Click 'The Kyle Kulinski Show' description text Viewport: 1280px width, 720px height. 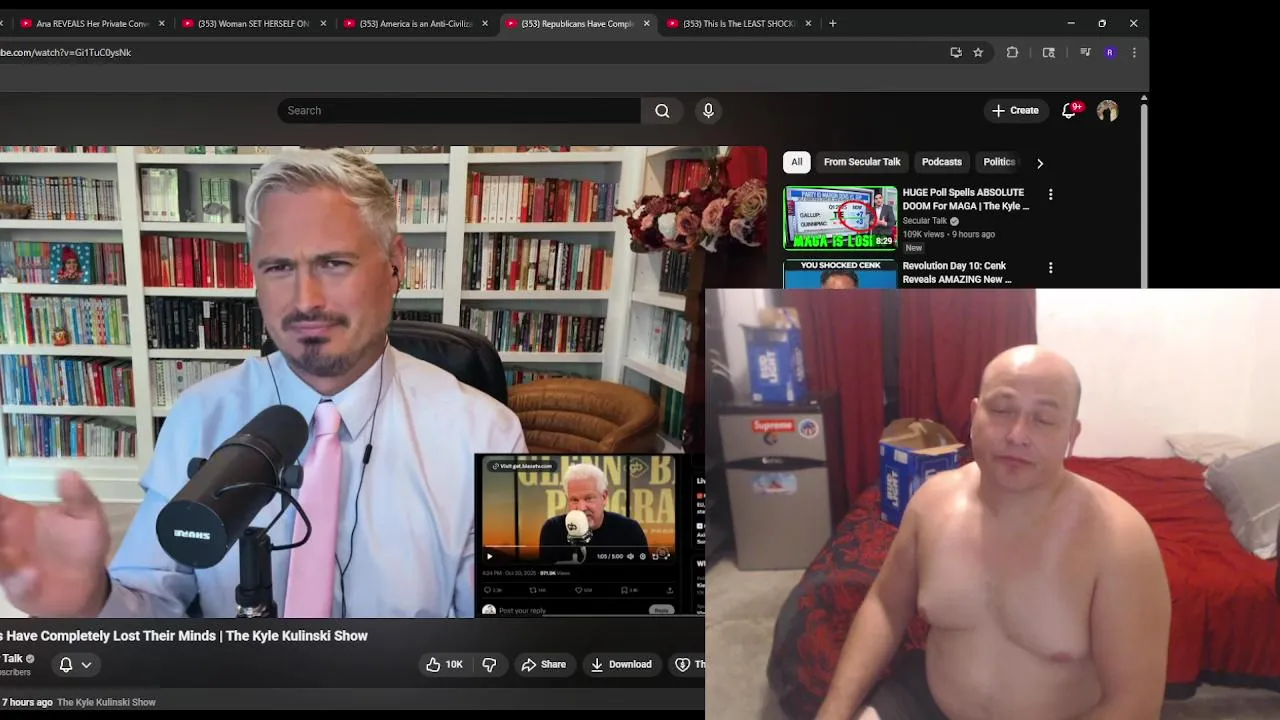[106, 702]
